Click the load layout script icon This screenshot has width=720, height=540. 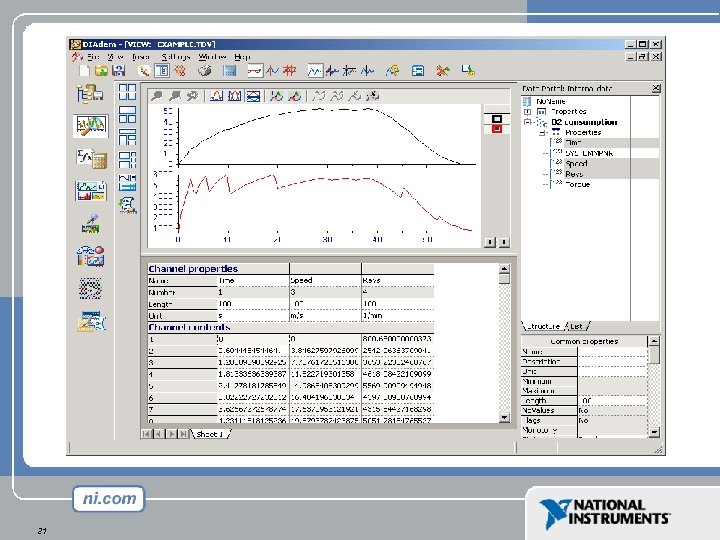127,205
